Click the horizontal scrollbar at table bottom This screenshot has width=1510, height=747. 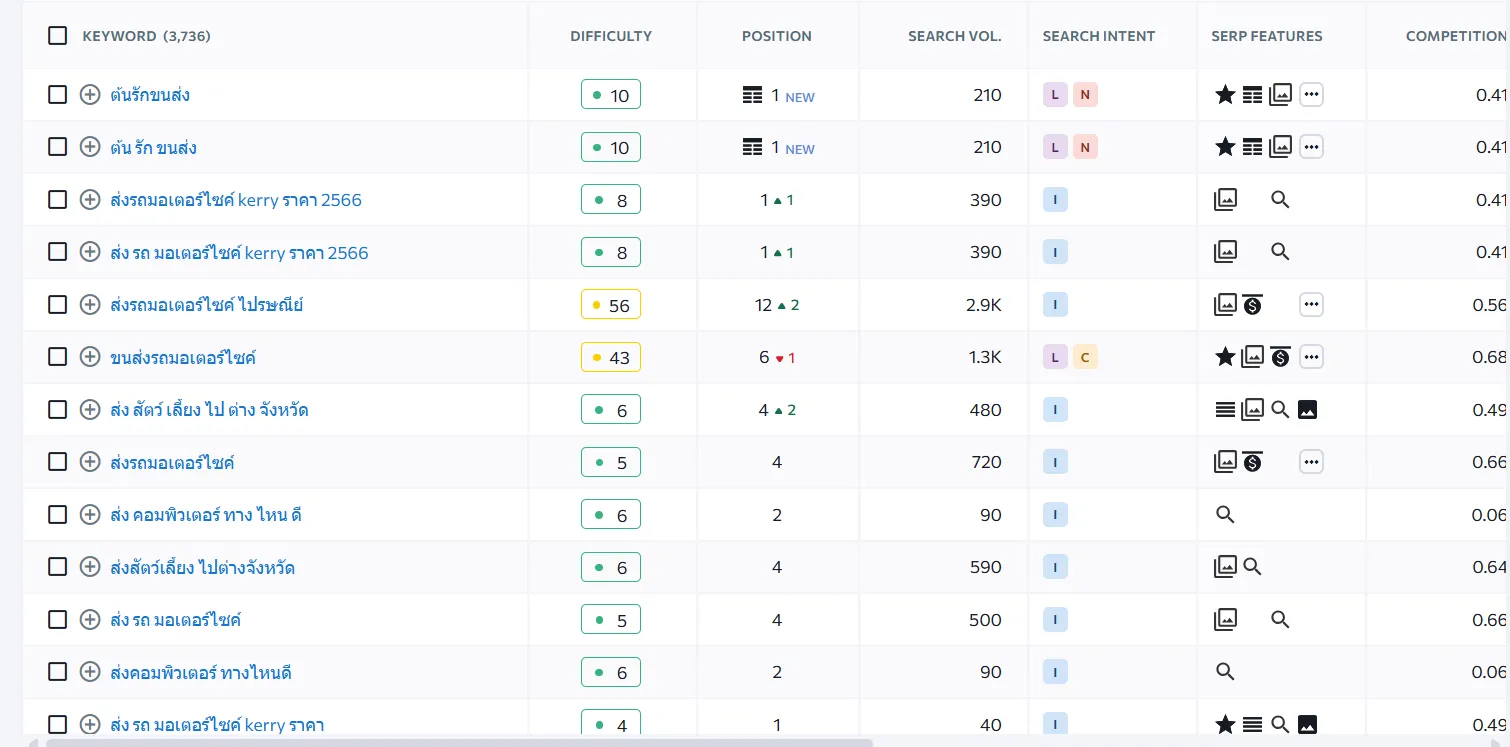click(x=460, y=742)
